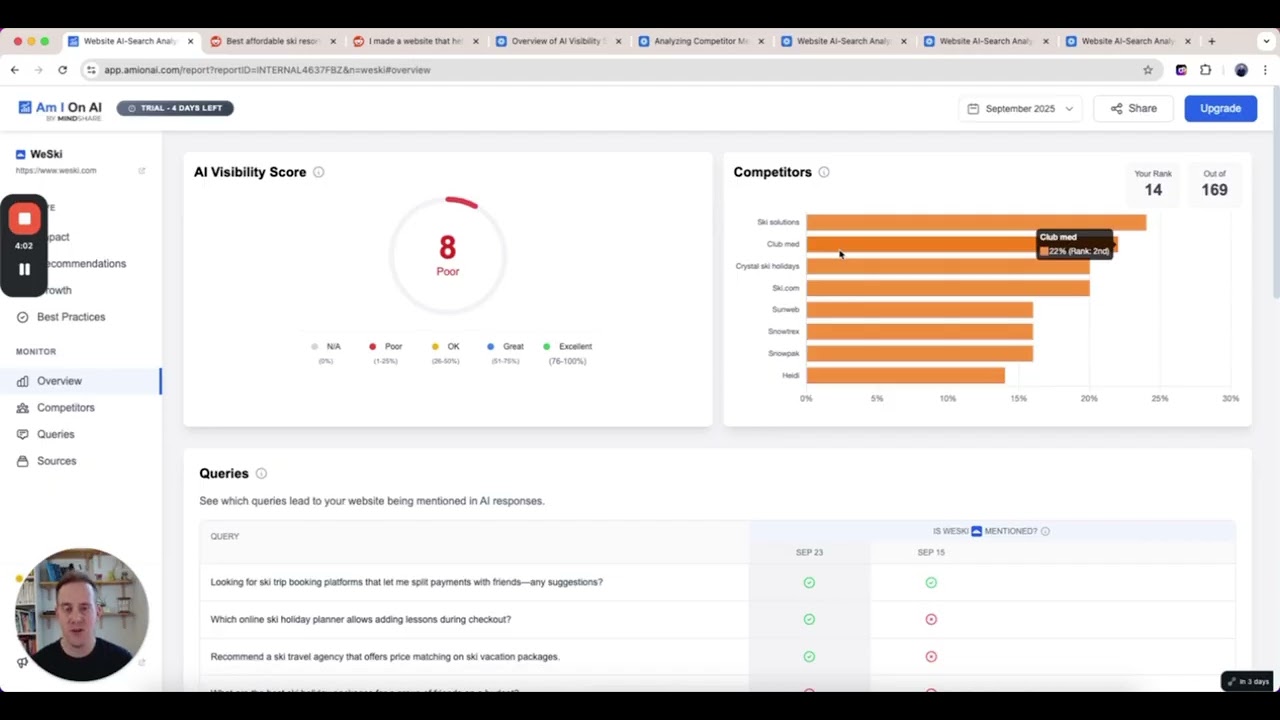The image size is (1280, 720).
Task: Click the Queries chat bubble icon
Action: [22, 434]
